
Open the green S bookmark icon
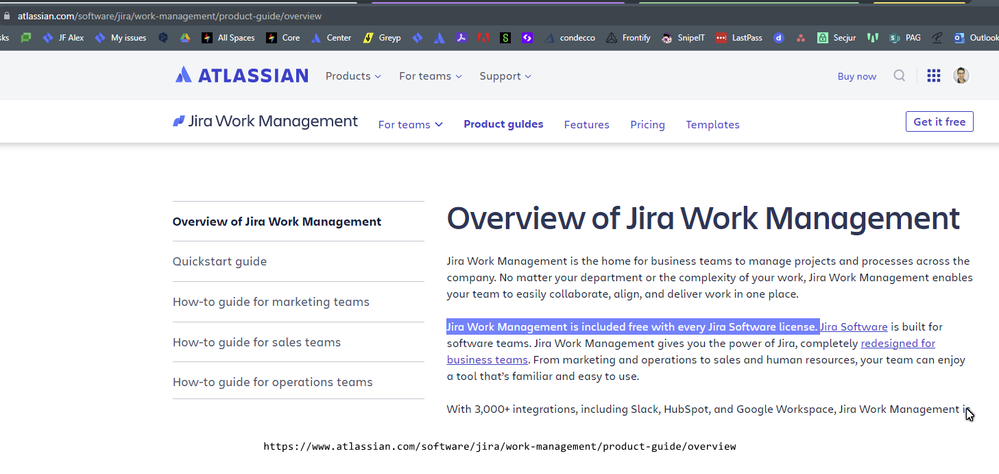(x=505, y=38)
